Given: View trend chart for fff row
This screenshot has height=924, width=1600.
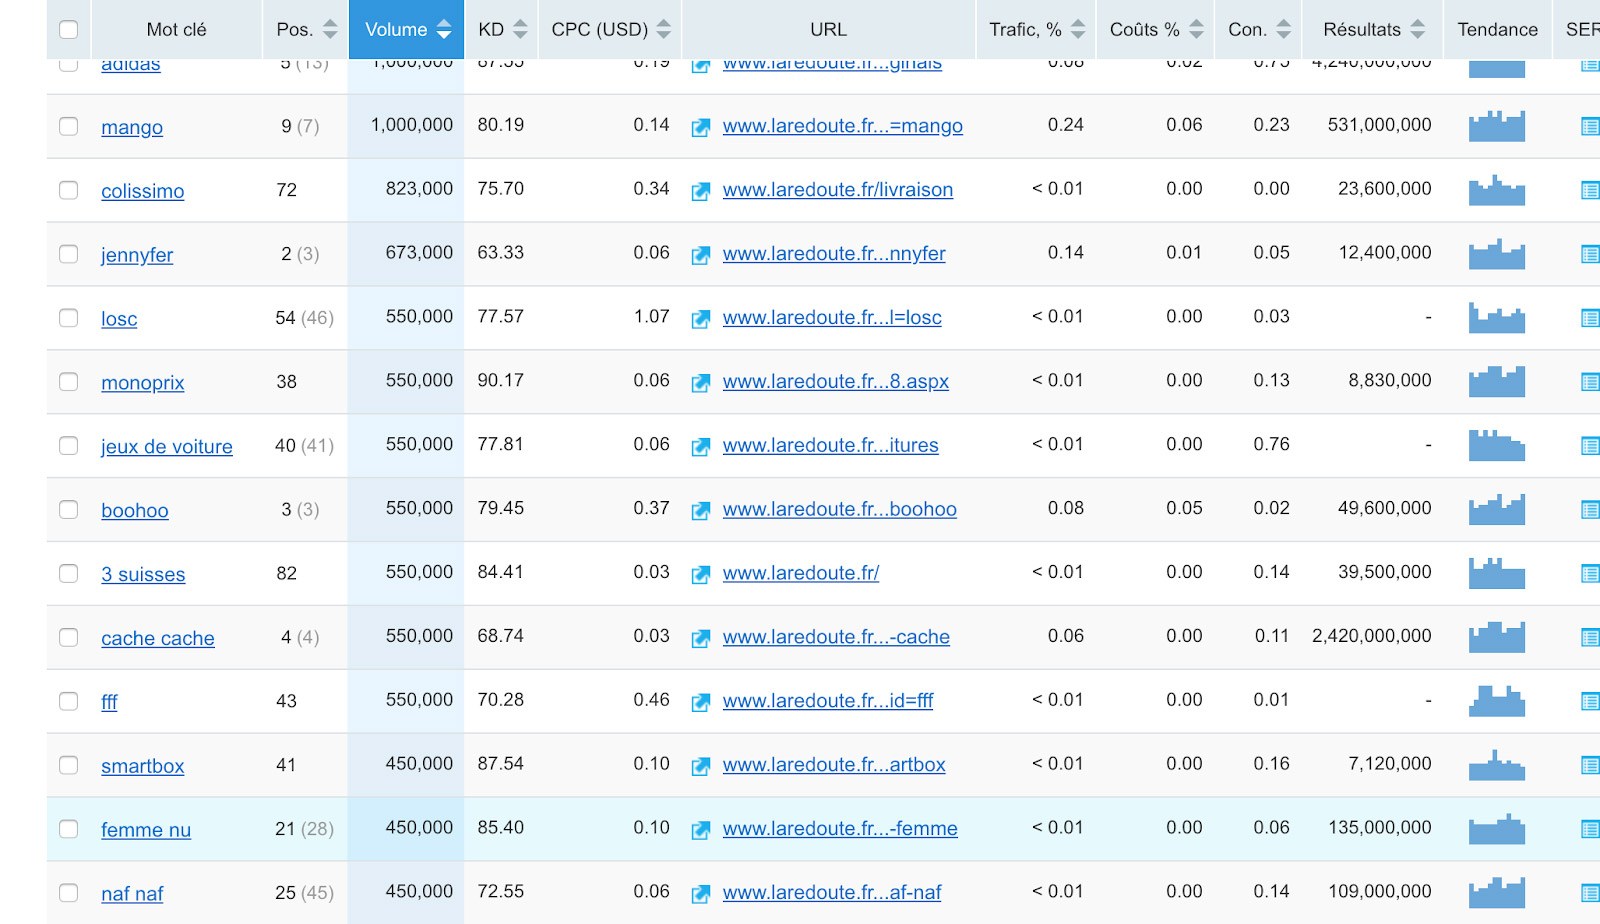Looking at the screenshot, I should point(1497,701).
